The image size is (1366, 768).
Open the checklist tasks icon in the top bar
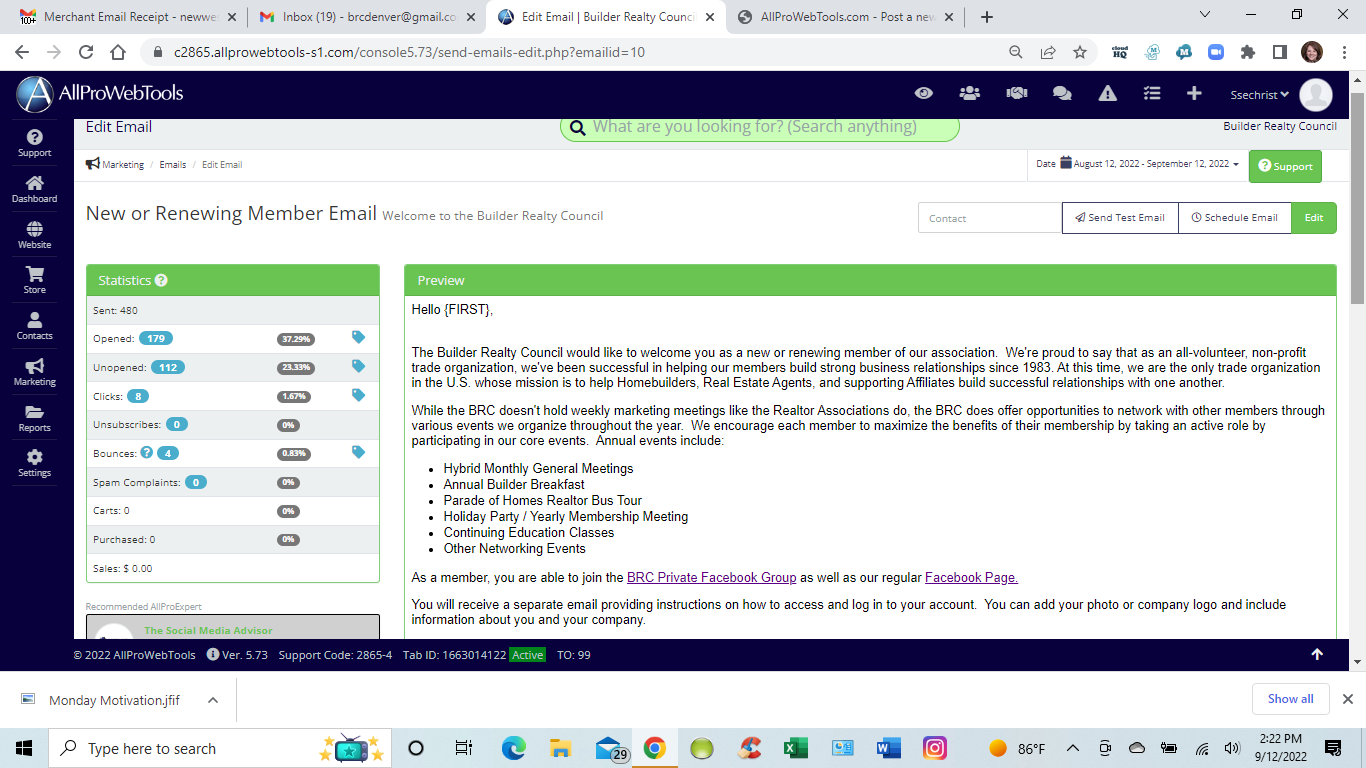pyautogui.click(x=1152, y=93)
